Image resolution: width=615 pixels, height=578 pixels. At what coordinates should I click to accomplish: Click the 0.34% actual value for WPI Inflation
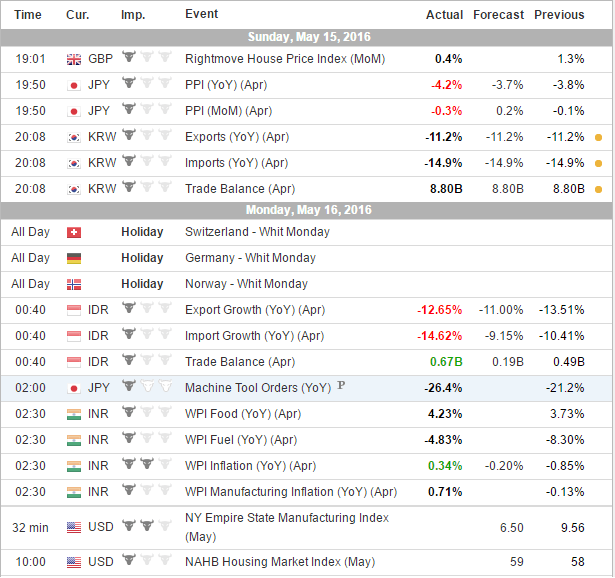coord(445,465)
